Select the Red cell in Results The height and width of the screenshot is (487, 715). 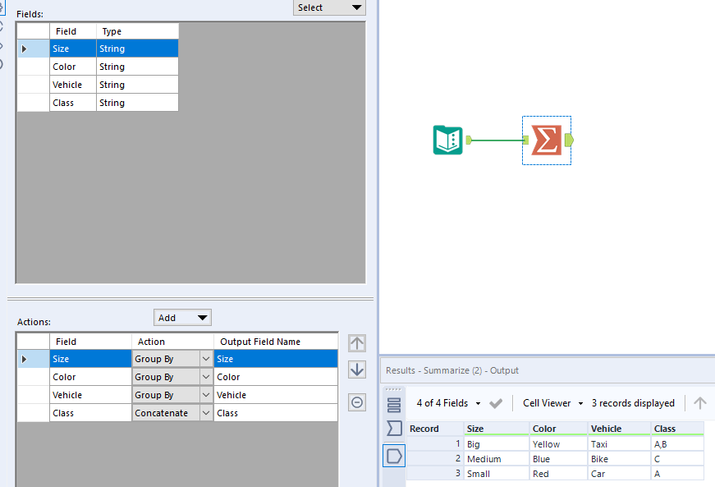coord(559,474)
